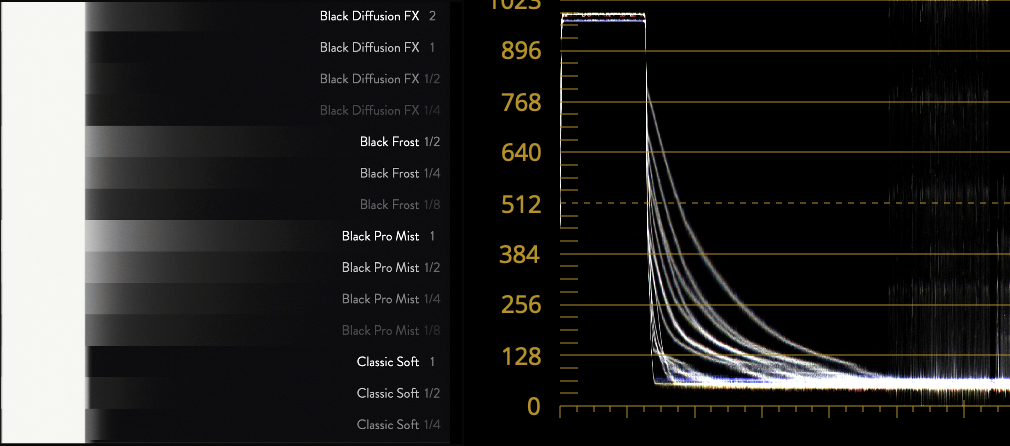Choose the Black Pro Mist 1 label

coord(389,237)
